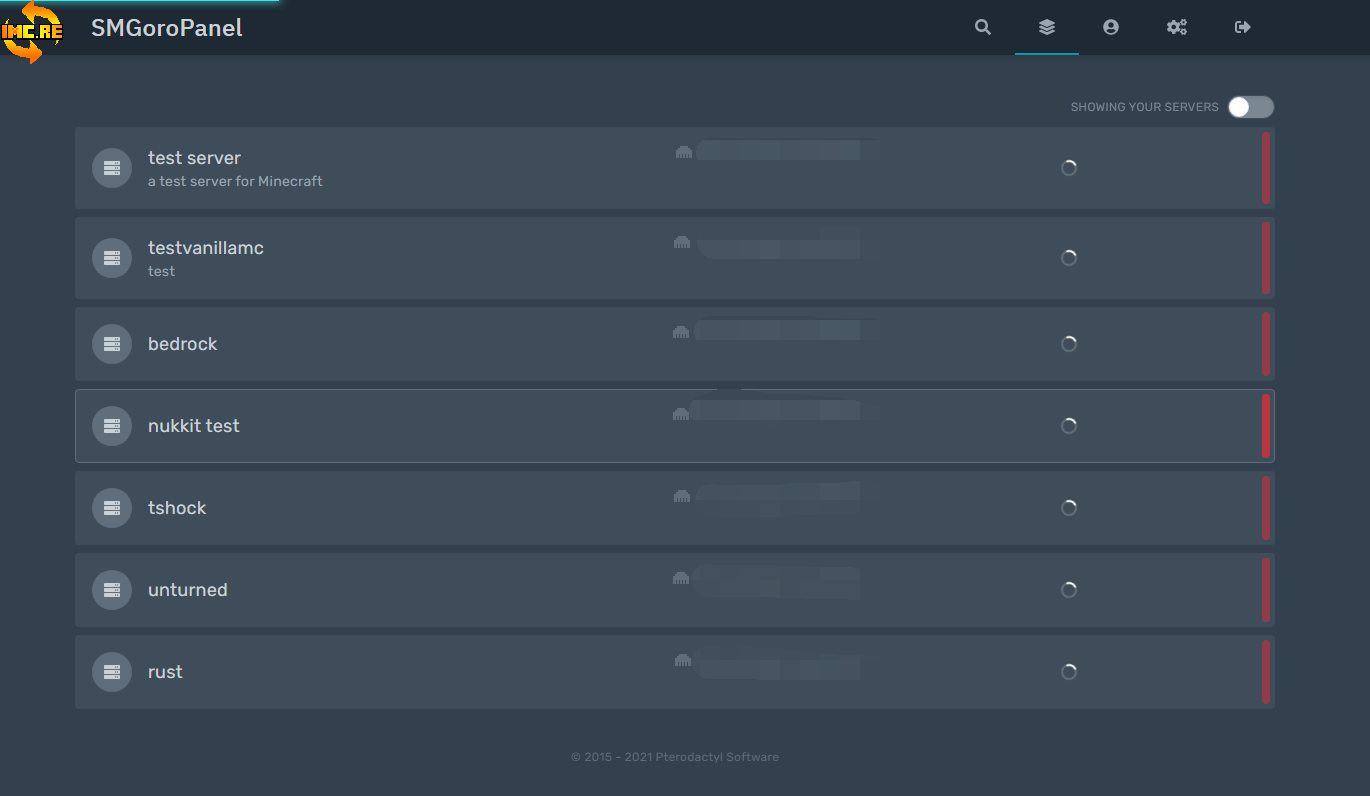Open the admin gears icon

(x=1177, y=27)
